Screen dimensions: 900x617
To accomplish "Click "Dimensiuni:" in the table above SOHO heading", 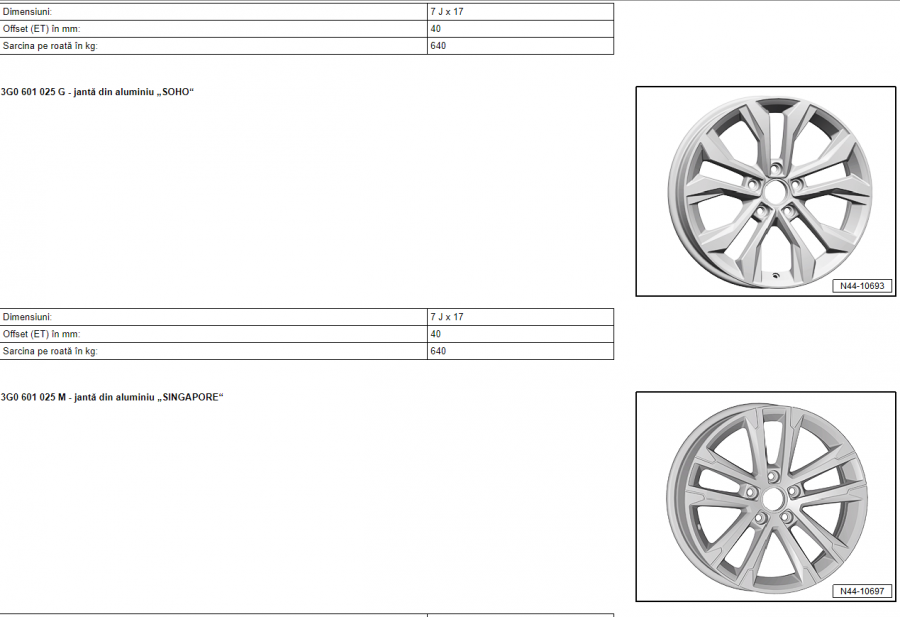I will (27, 11).
